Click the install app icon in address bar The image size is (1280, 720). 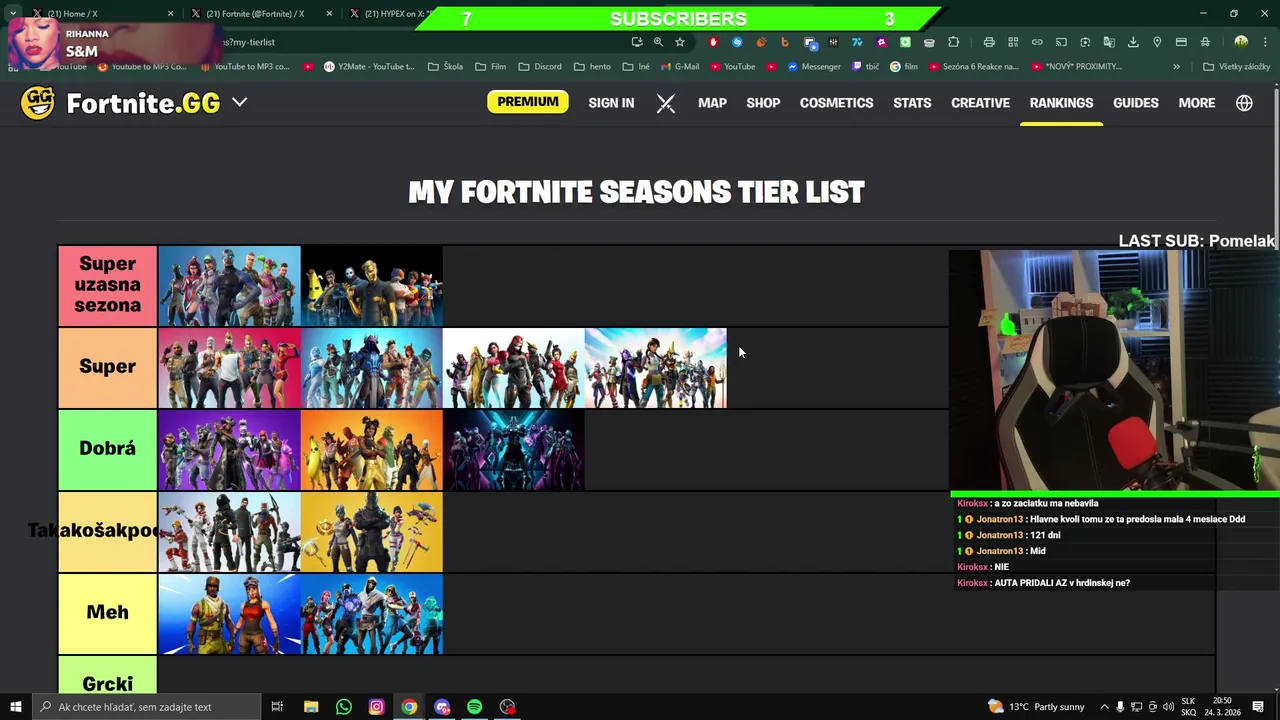pyautogui.click(x=636, y=42)
